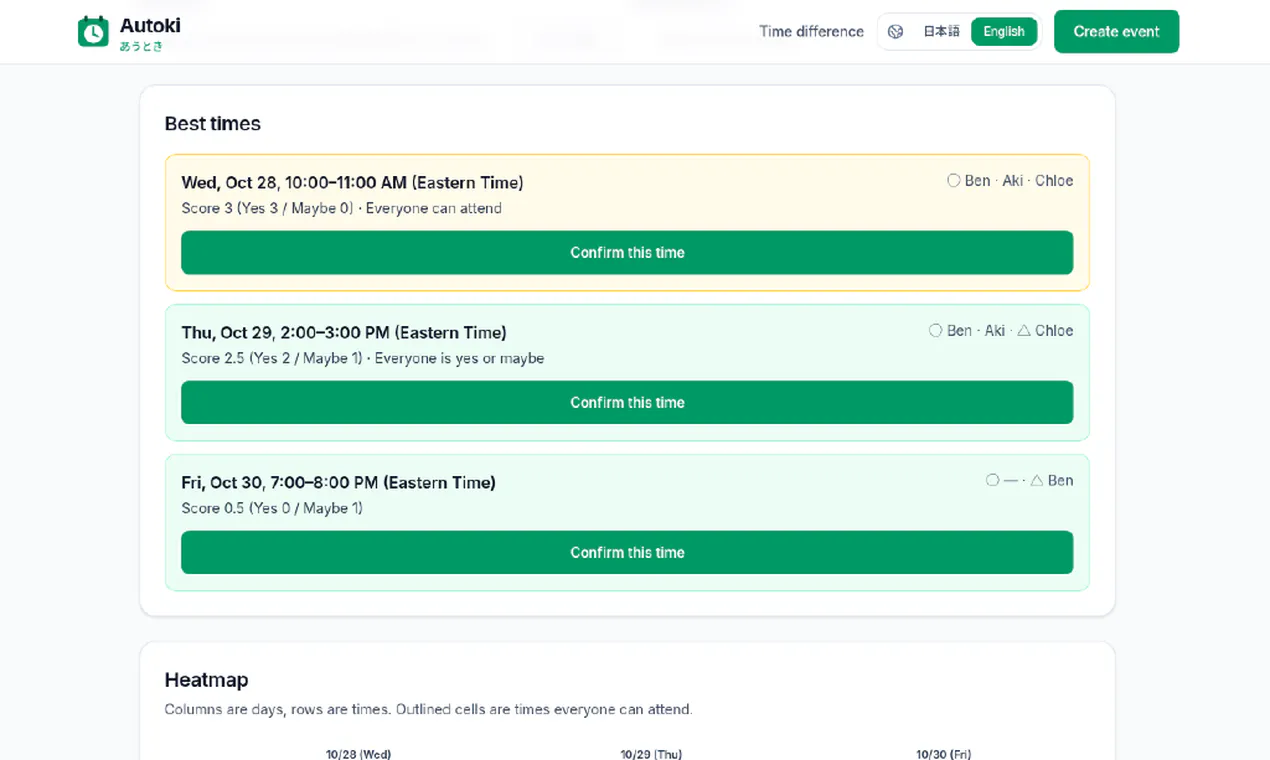1270x760 pixels.
Task: Click the Create event button
Action: pos(1116,32)
